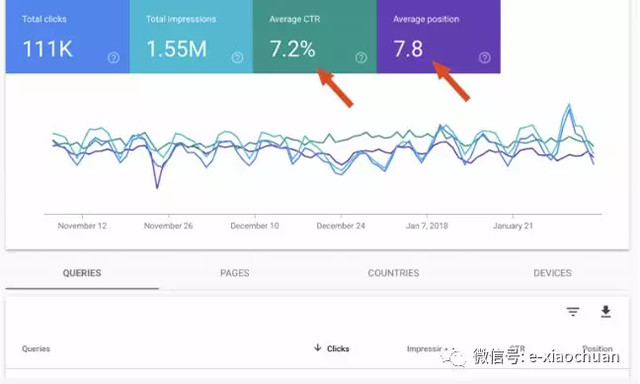Download the table data with the download icon
This screenshot has height=384, width=640.
[x=606, y=312]
